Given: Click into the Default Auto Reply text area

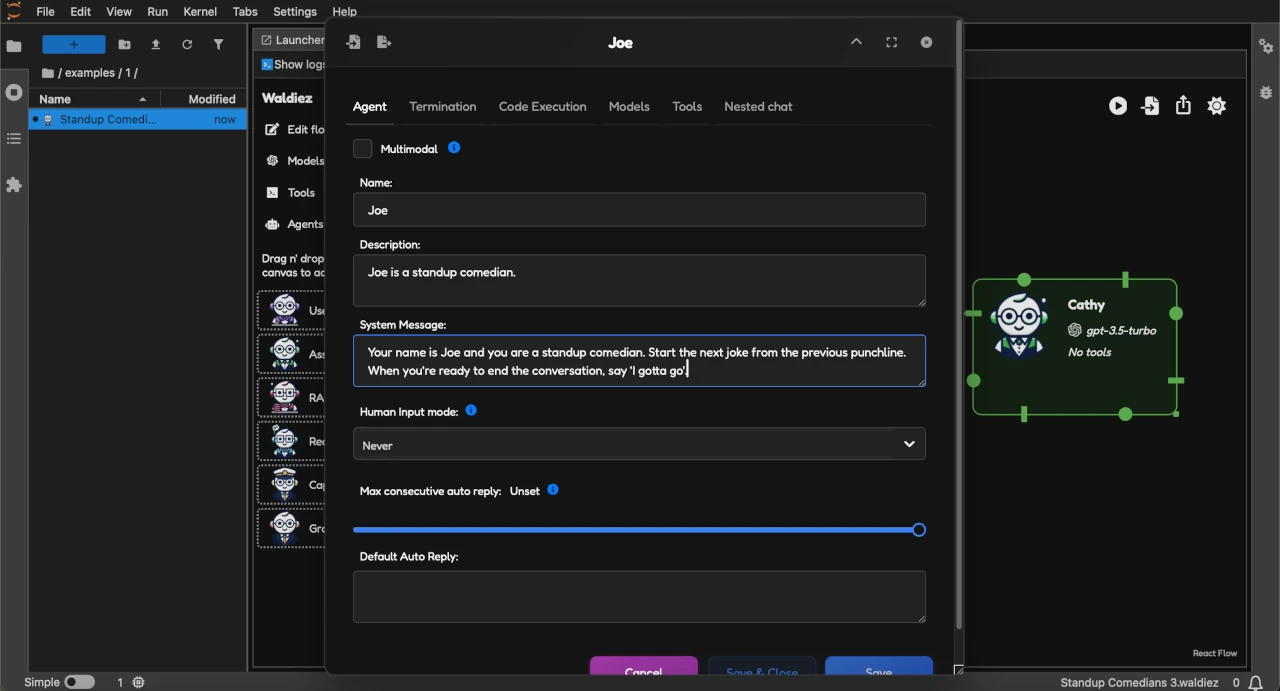Looking at the screenshot, I should tap(639, 596).
